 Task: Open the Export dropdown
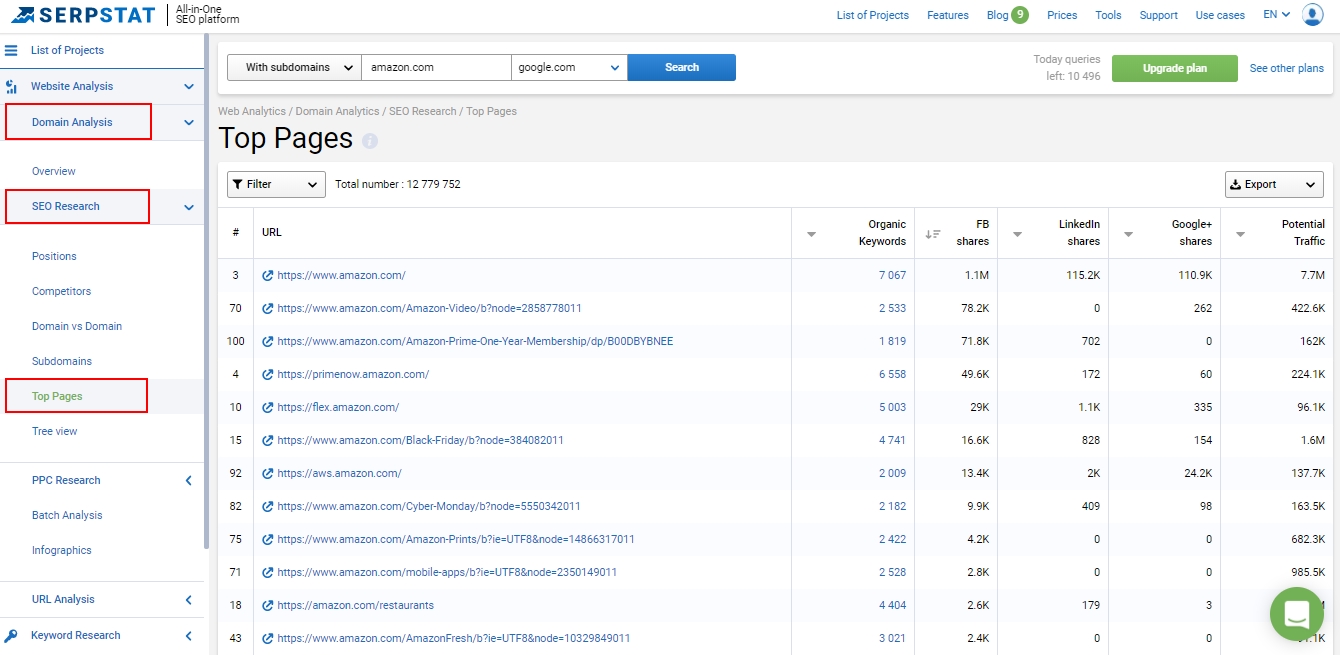pyautogui.click(x=1274, y=184)
